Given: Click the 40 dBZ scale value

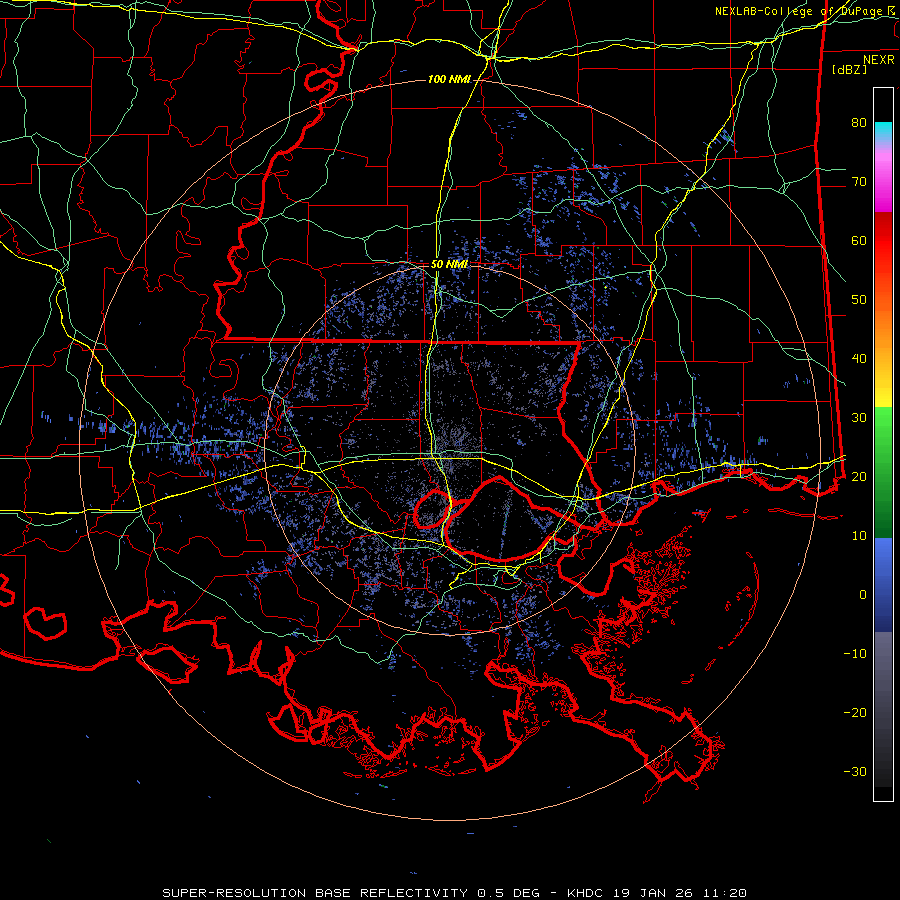Looking at the screenshot, I should coord(859,359).
